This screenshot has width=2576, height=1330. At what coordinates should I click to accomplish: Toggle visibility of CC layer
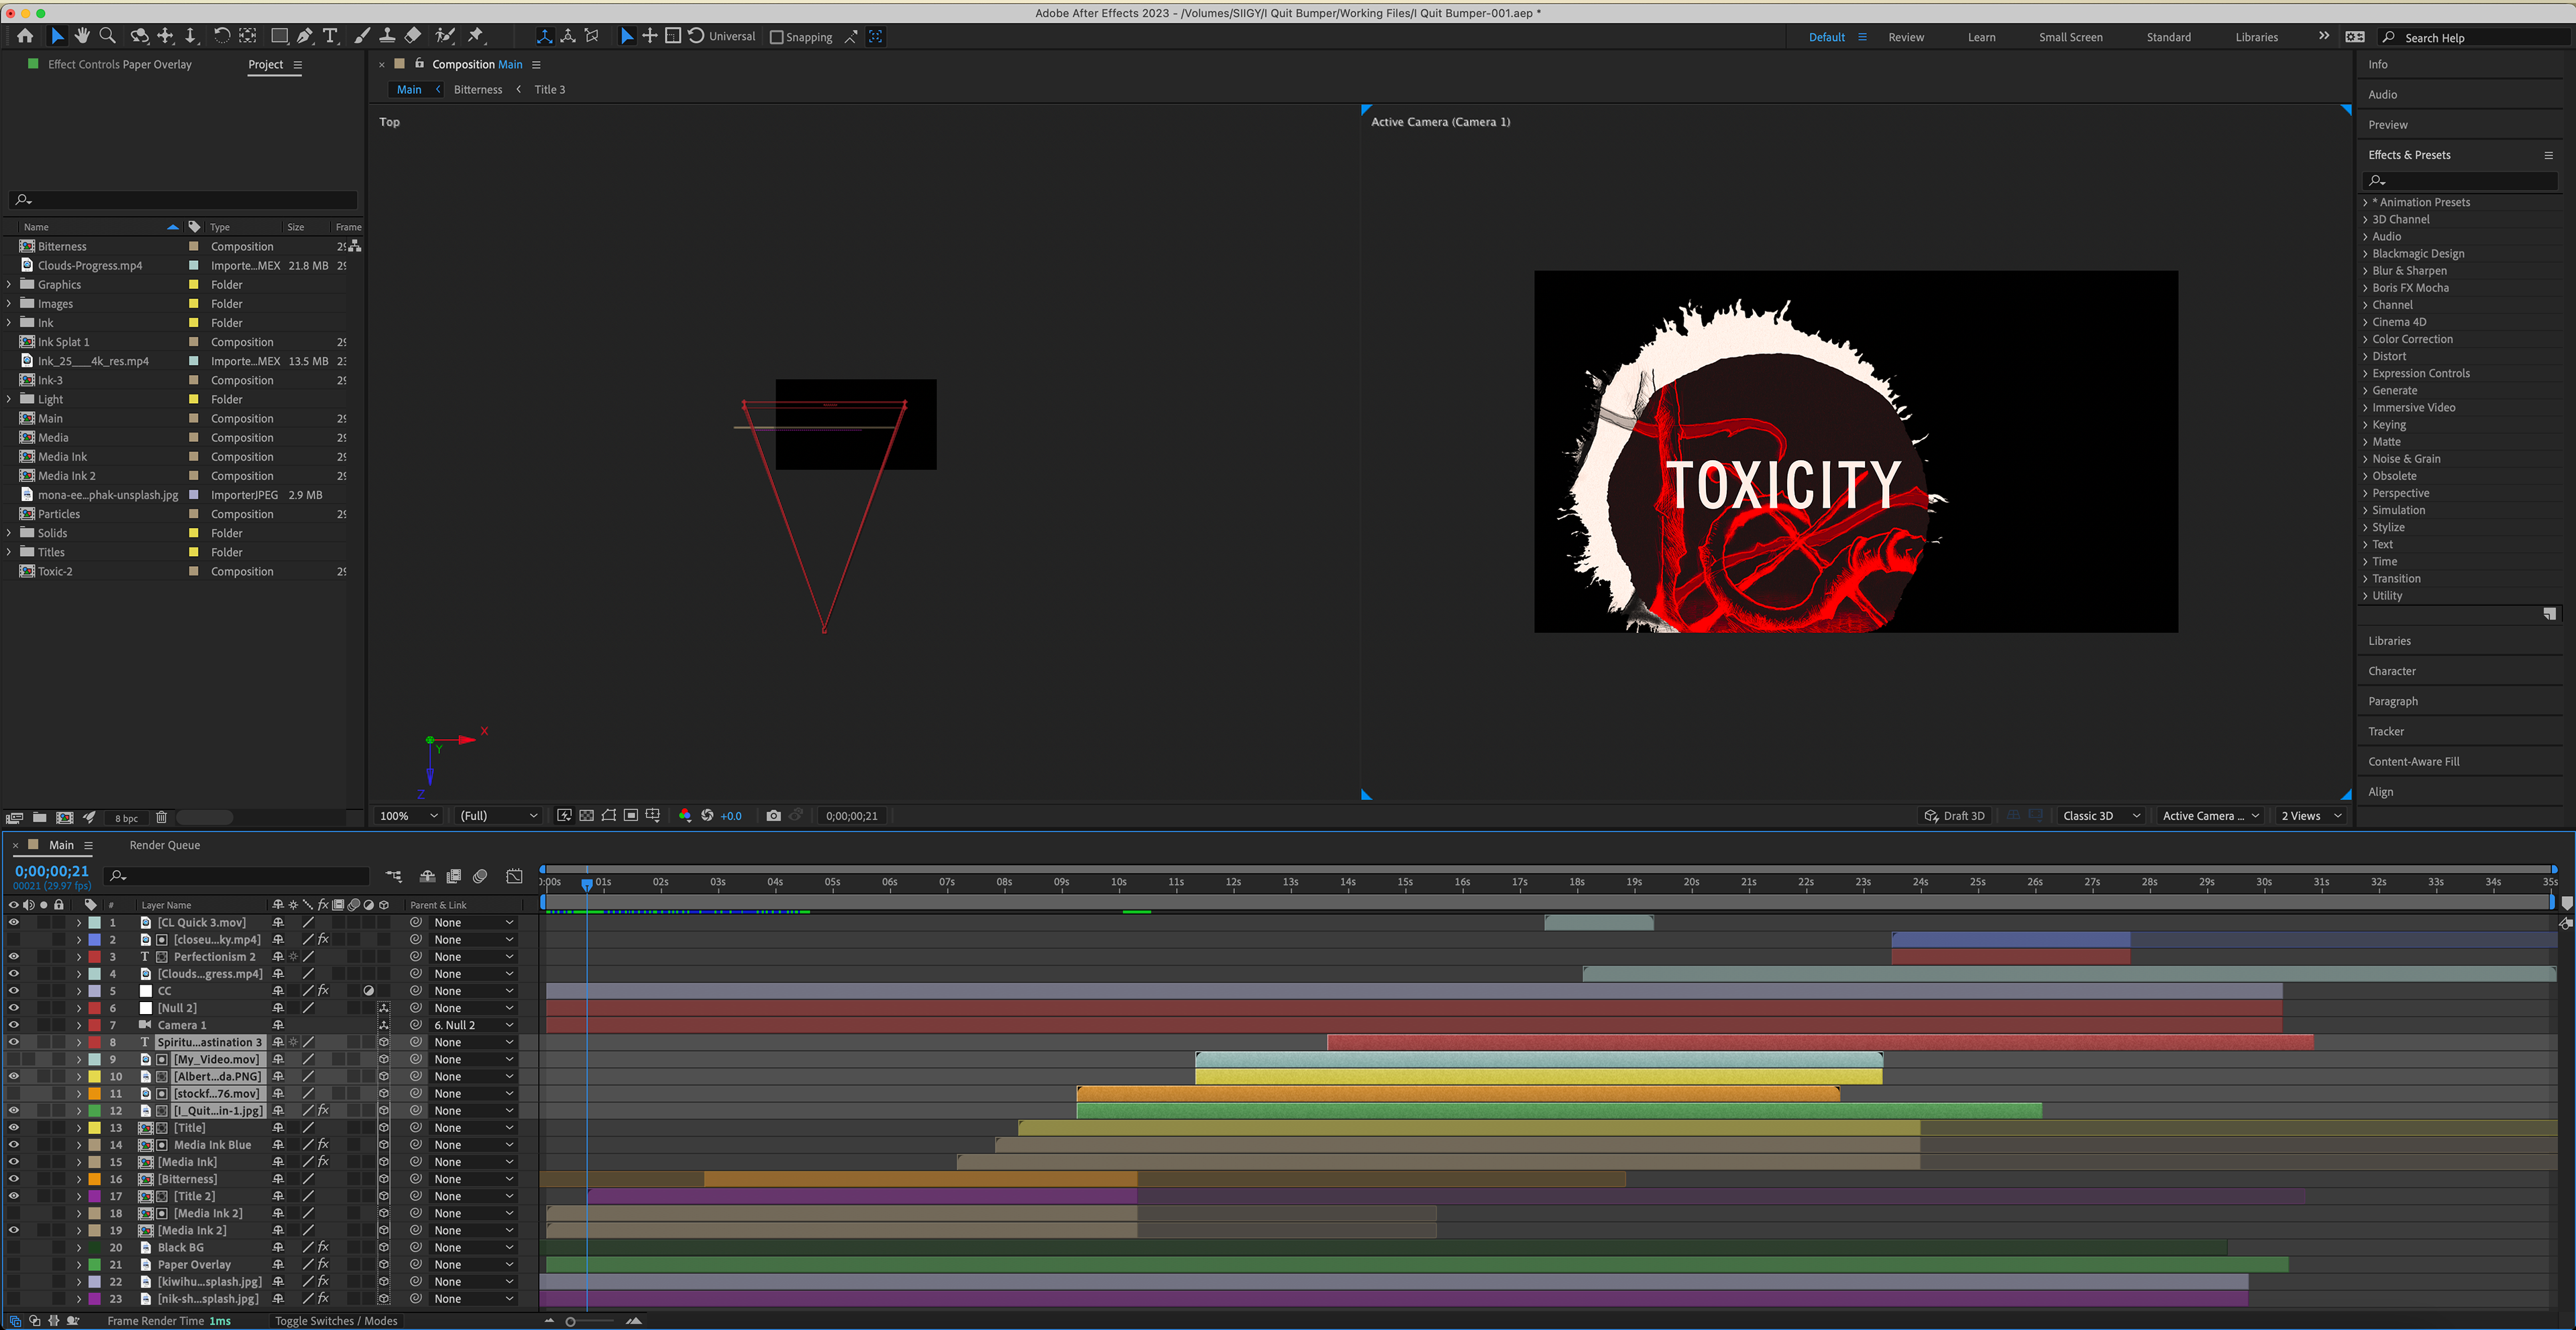pos(14,991)
